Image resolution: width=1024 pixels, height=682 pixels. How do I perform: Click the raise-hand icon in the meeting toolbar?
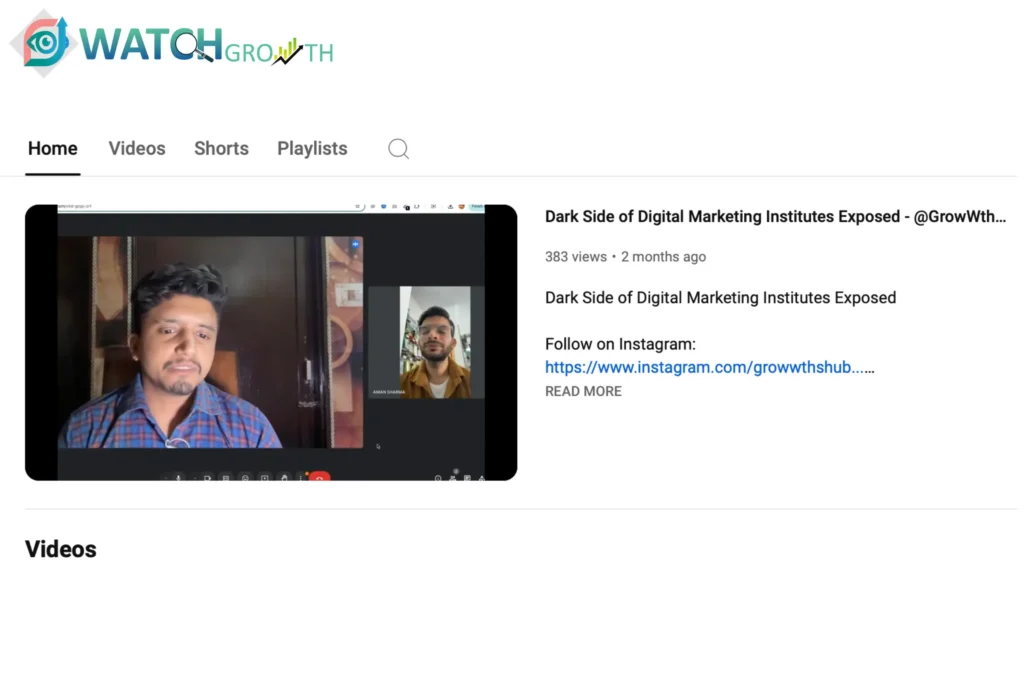point(284,478)
